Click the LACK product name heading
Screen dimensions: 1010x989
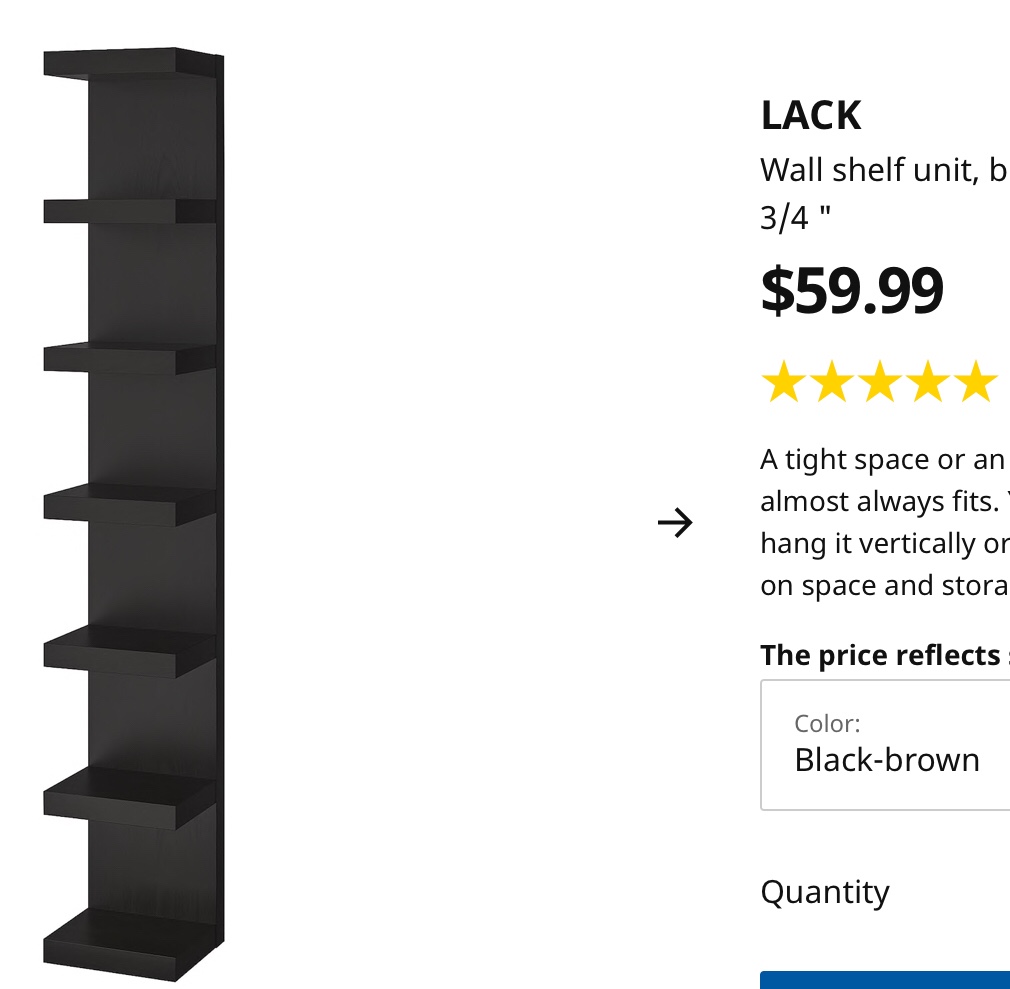tap(811, 116)
